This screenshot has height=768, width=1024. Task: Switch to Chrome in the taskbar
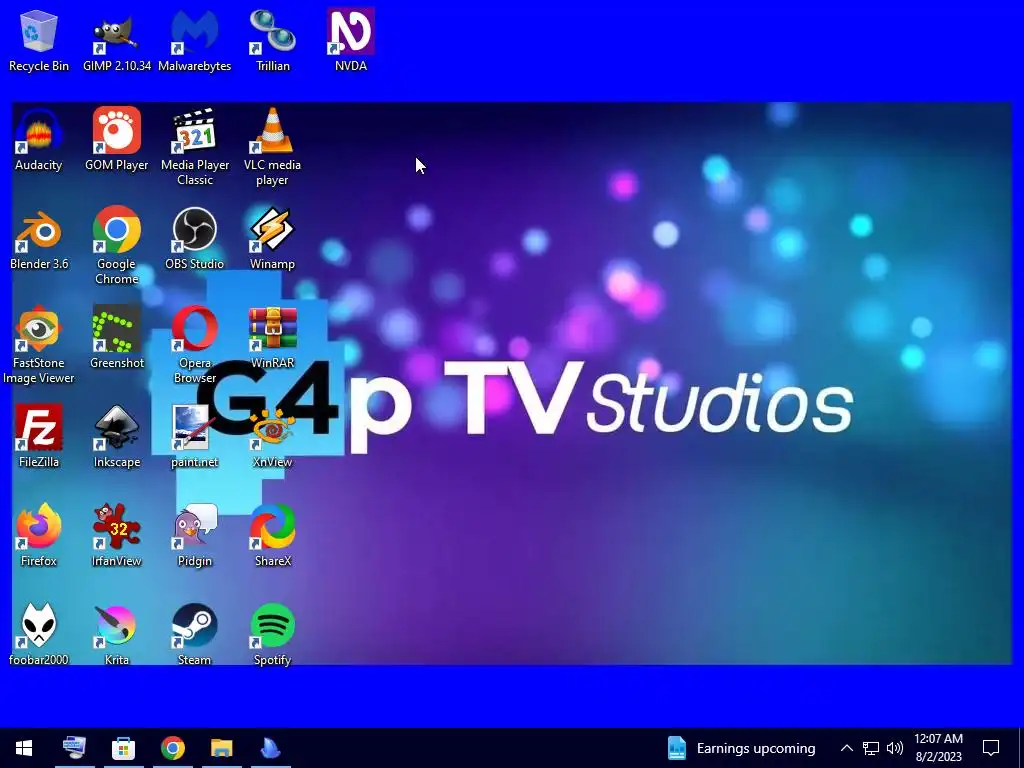click(x=172, y=748)
